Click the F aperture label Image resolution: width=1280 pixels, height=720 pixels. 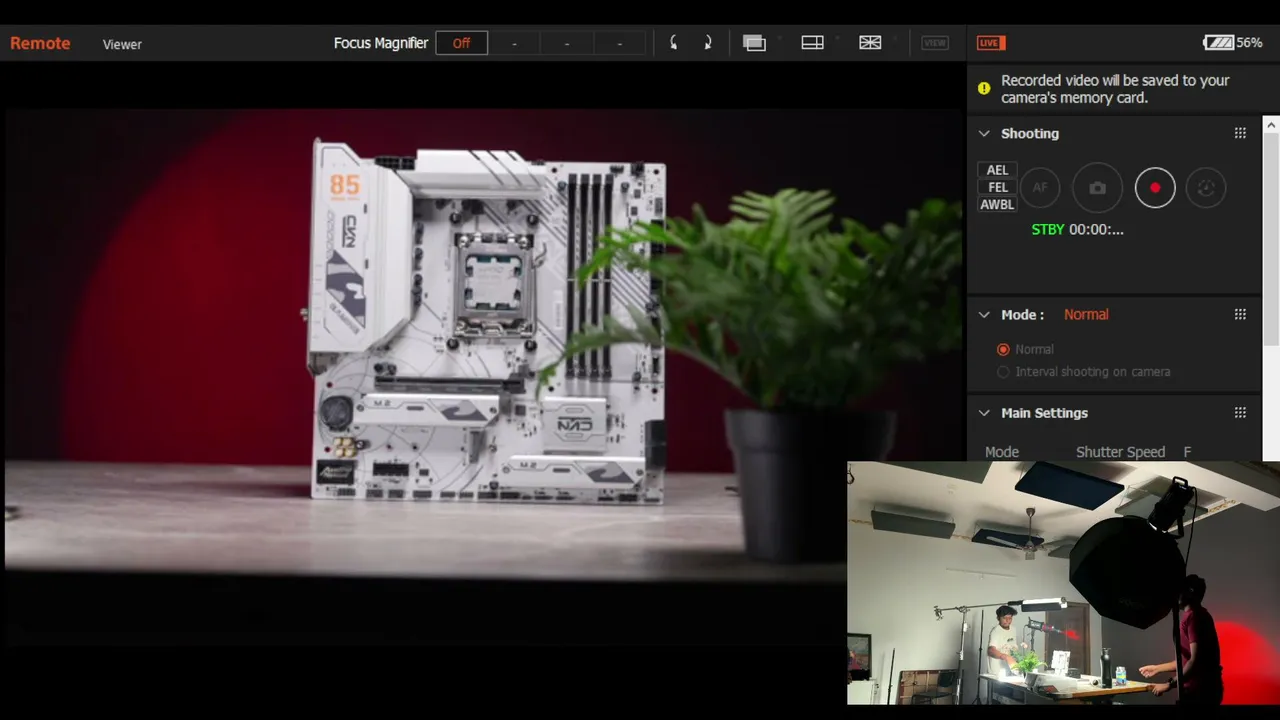tap(1187, 452)
